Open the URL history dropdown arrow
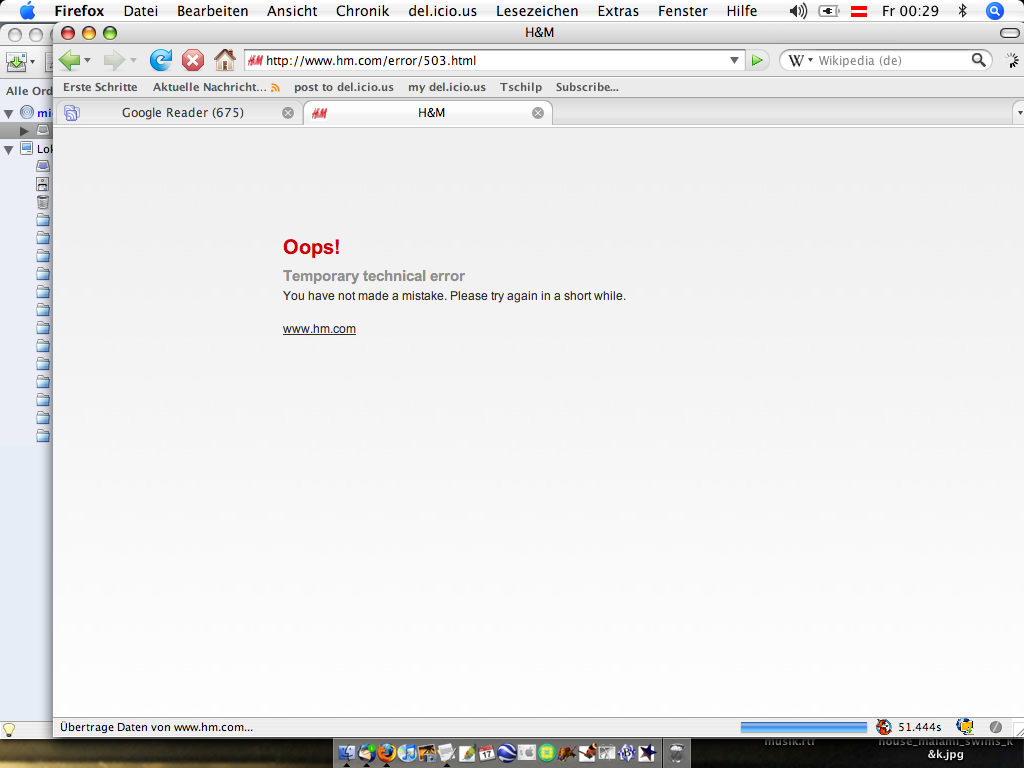Image resolution: width=1024 pixels, height=768 pixels. (x=735, y=61)
